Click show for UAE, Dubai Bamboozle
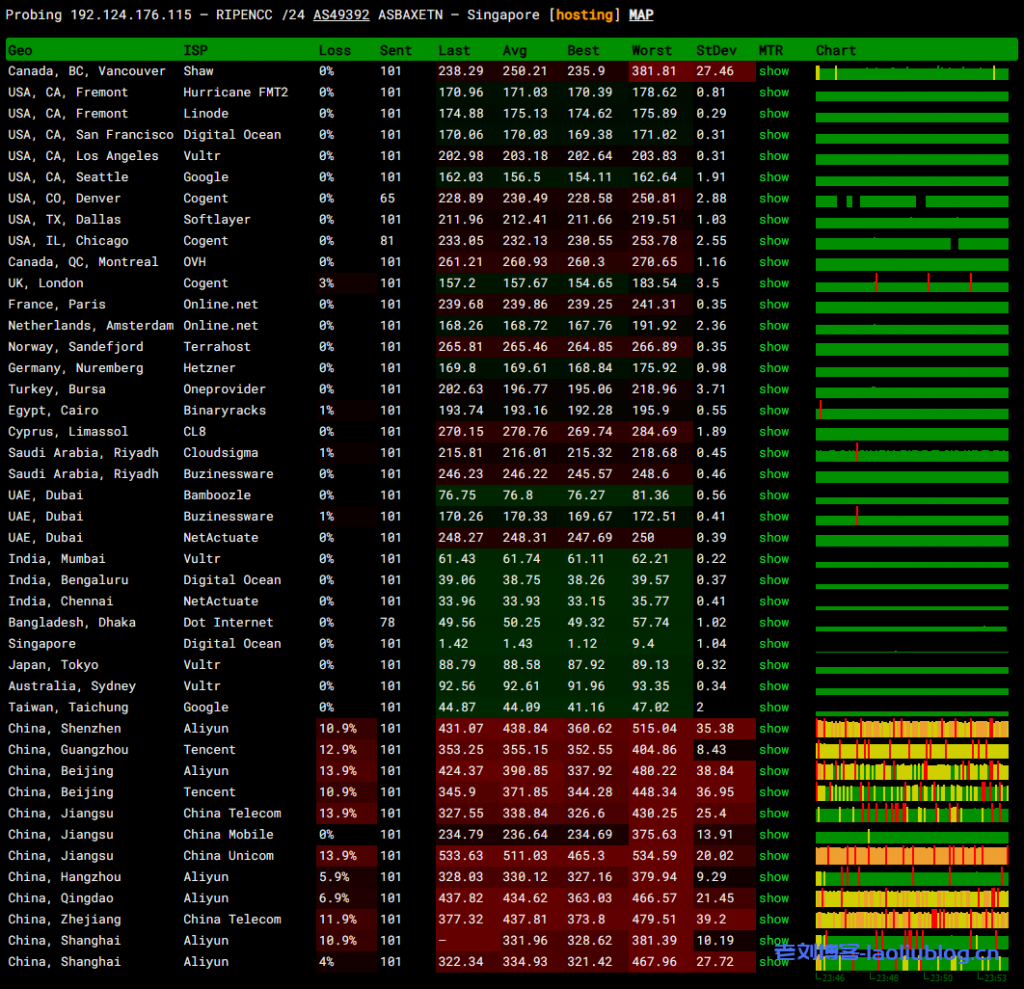The image size is (1024, 989). (x=773, y=495)
